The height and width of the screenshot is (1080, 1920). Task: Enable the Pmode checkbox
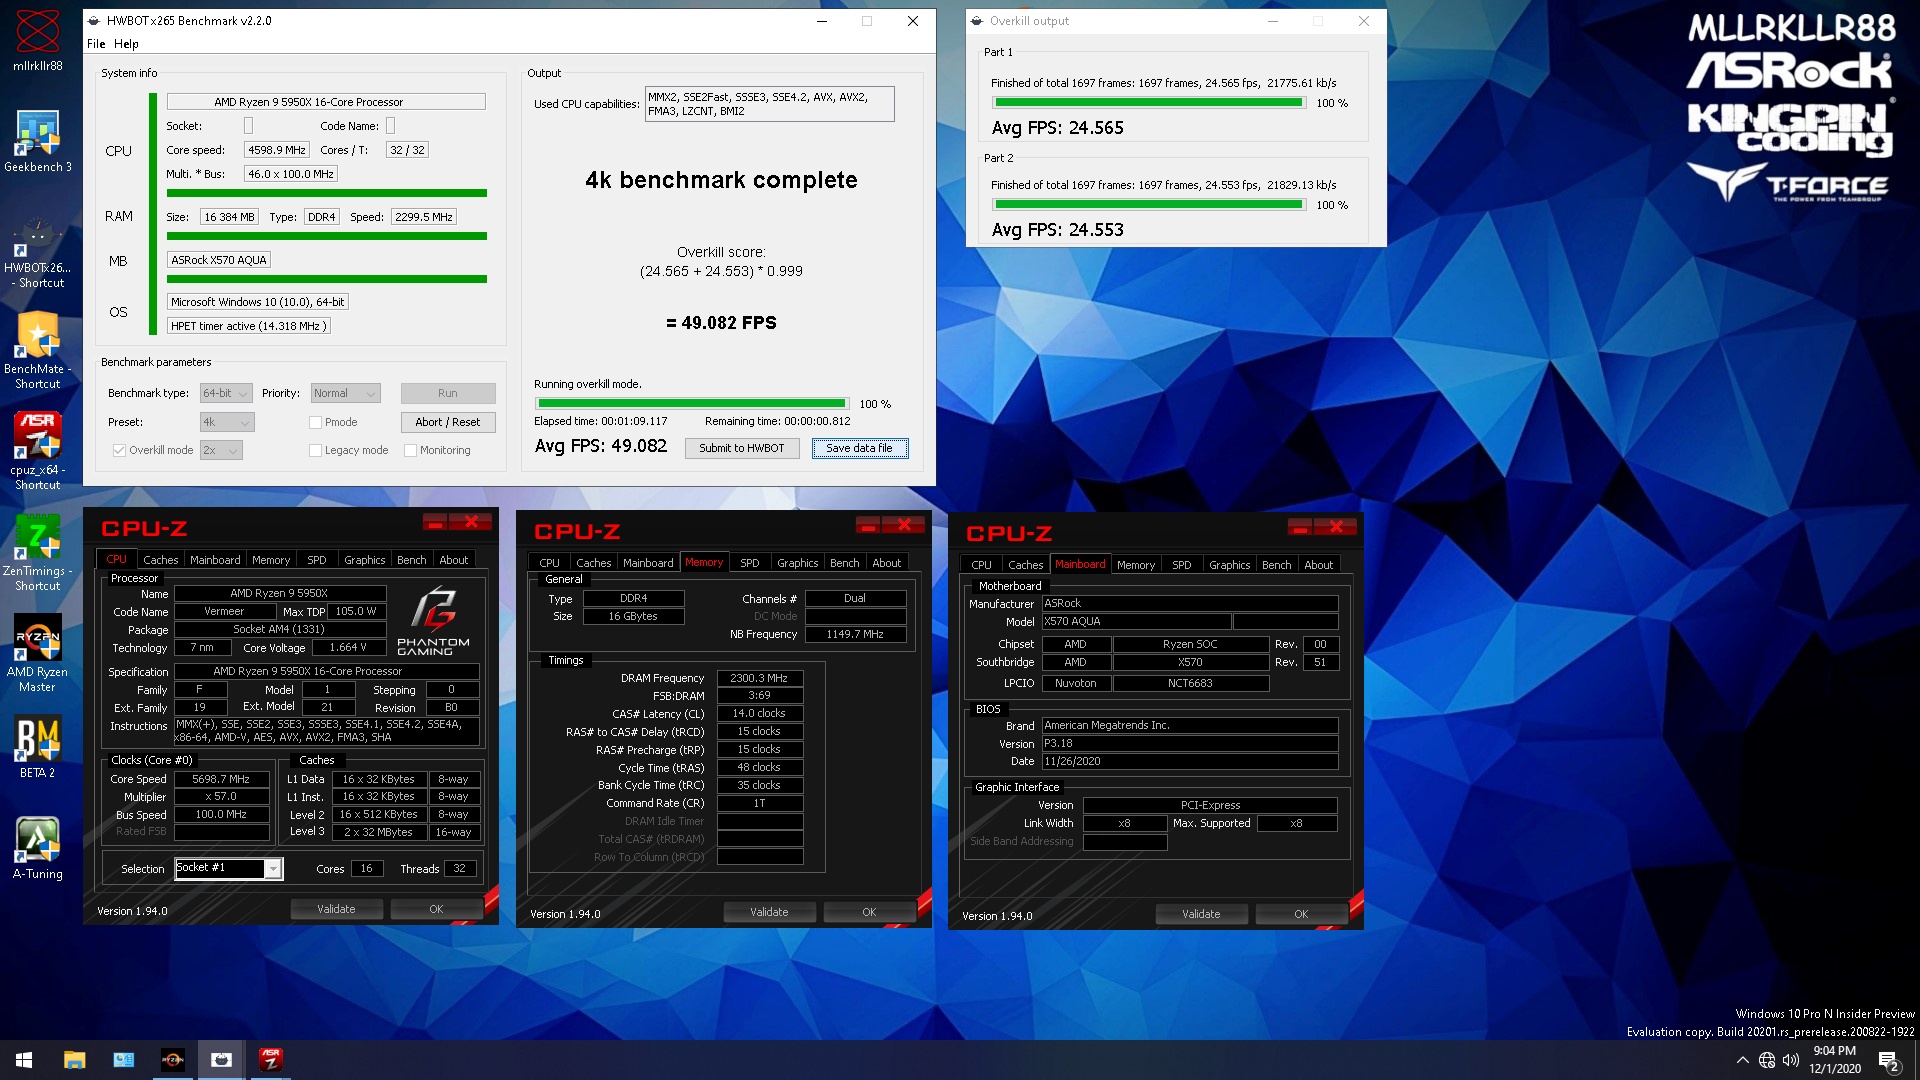click(315, 422)
